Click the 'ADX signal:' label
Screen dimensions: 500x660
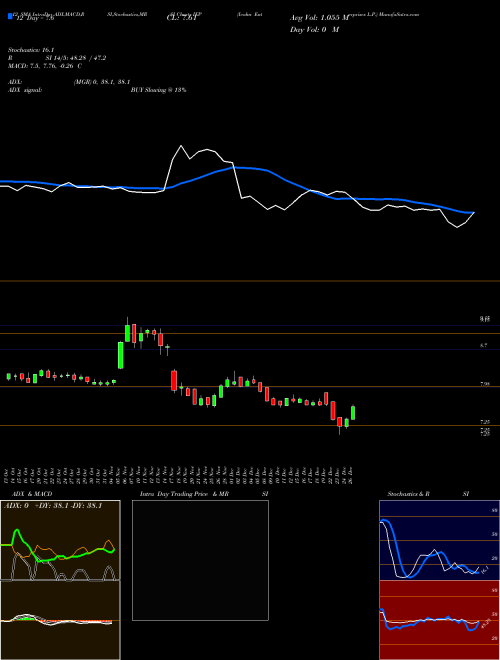coord(25,90)
